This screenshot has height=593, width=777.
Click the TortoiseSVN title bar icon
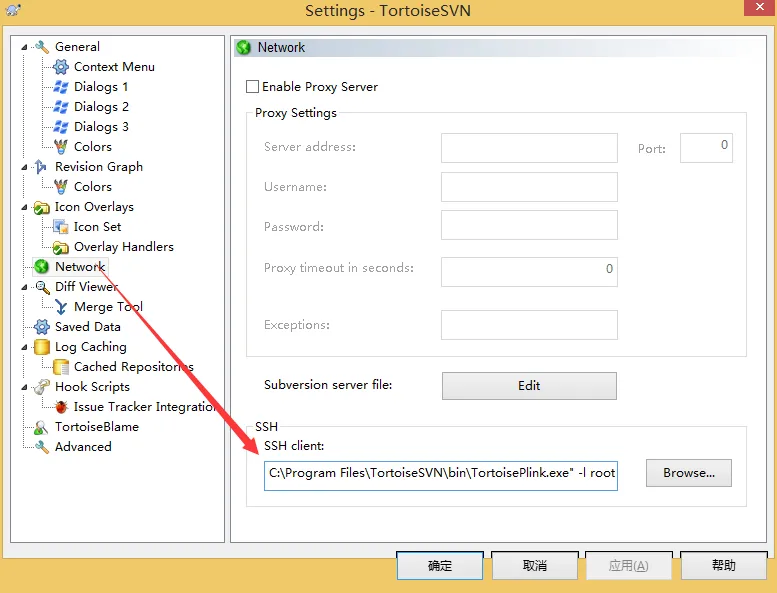click(13, 9)
